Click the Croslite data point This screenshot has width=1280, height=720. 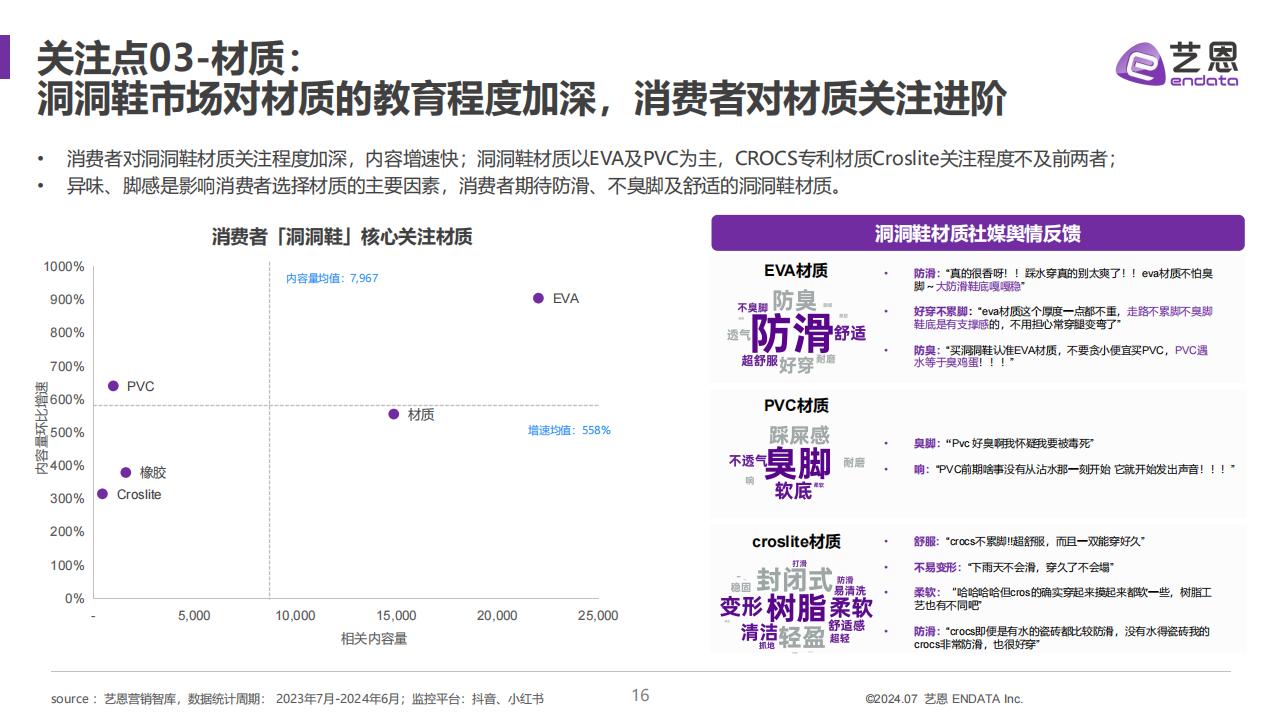(x=102, y=494)
